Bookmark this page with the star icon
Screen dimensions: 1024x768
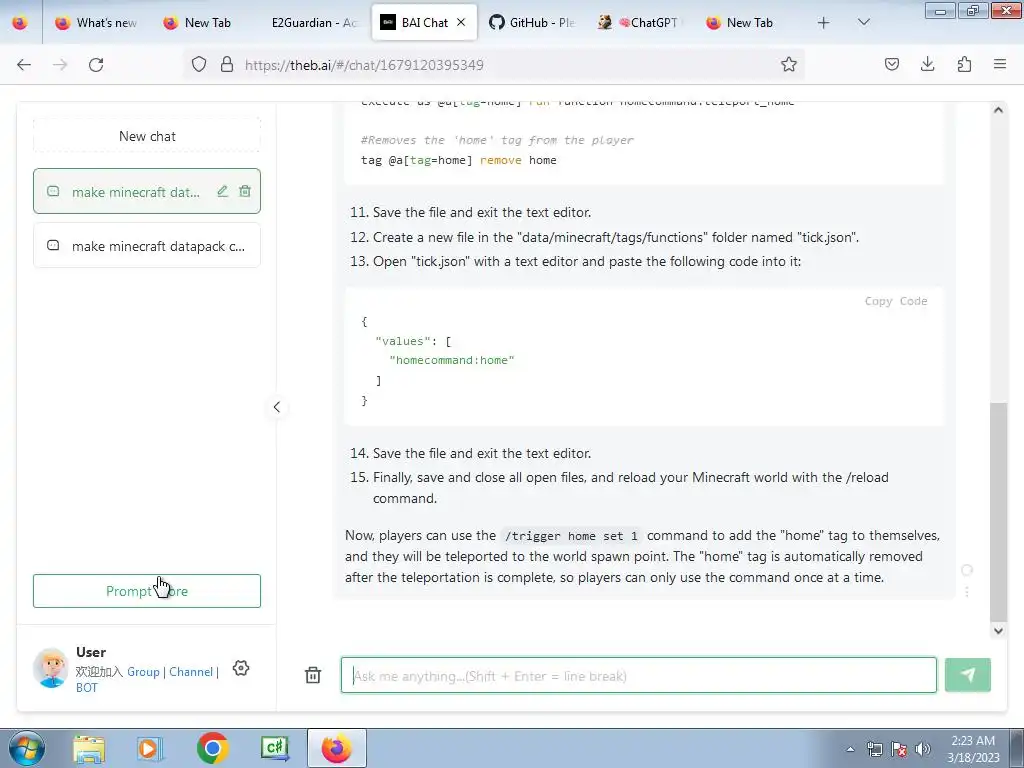point(788,65)
